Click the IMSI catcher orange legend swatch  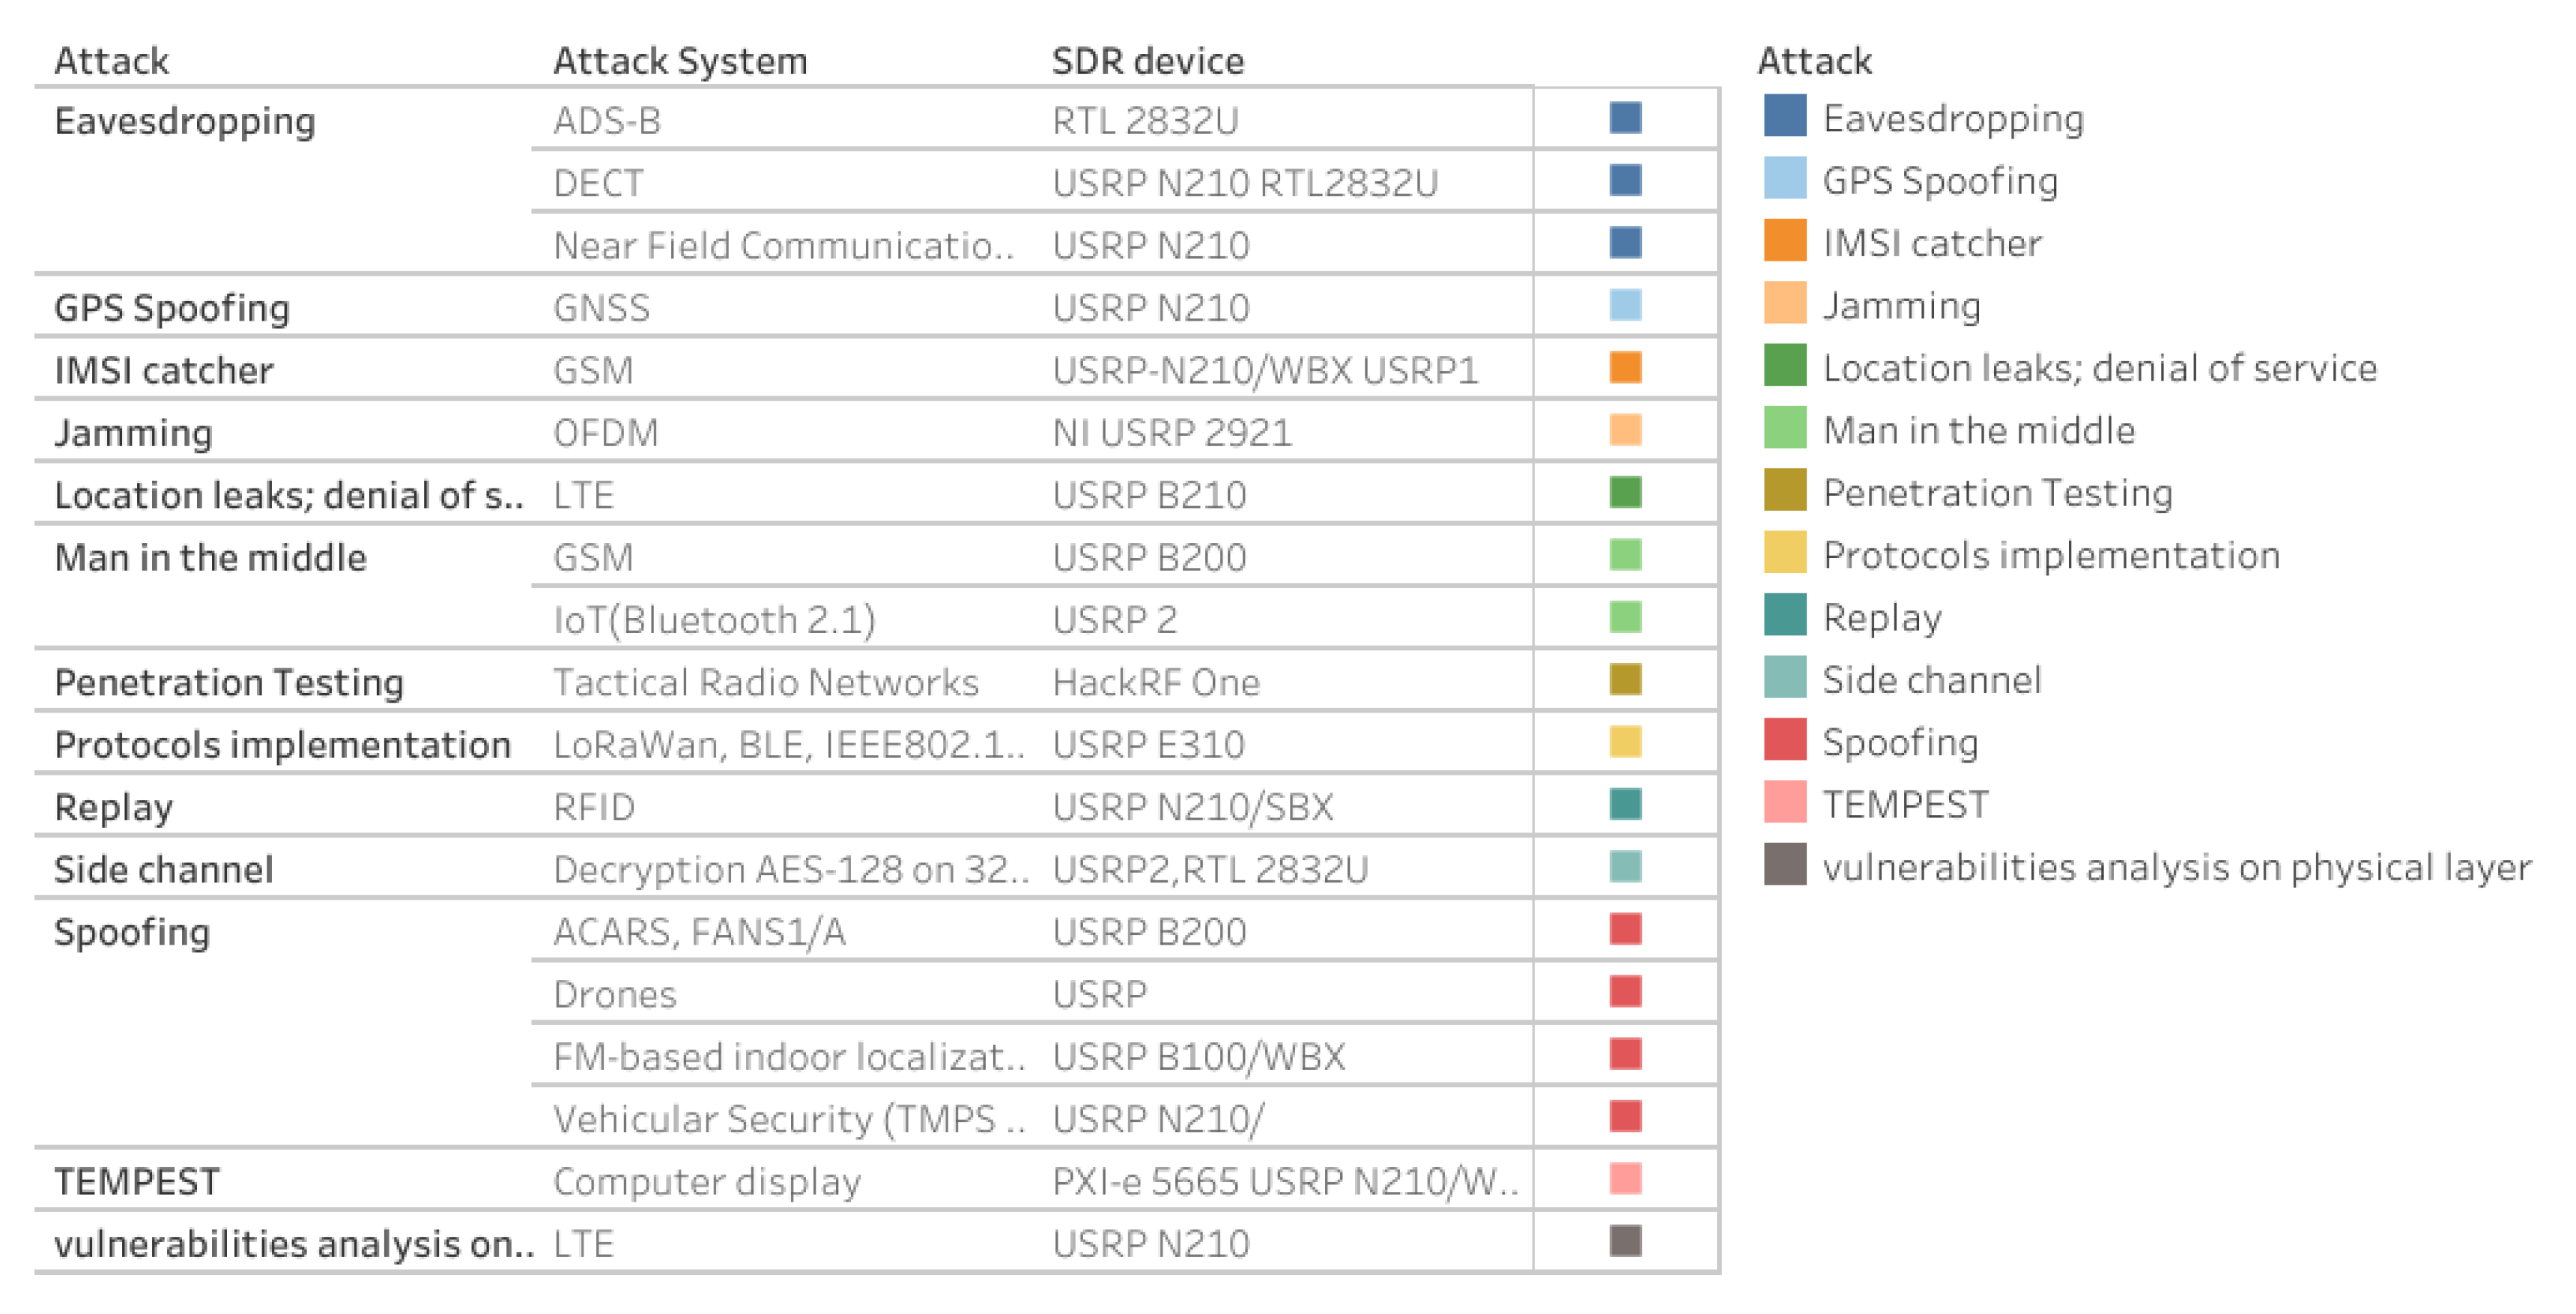click(1785, 241)
